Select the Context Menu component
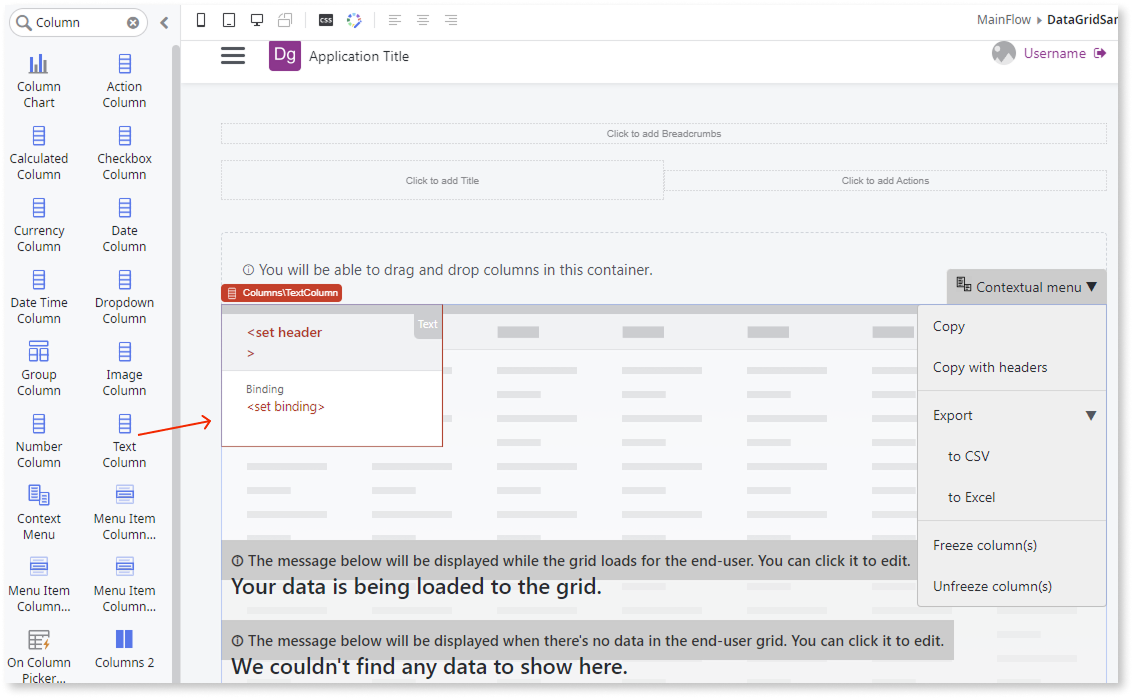1133x698 pixels. [39, 511]
